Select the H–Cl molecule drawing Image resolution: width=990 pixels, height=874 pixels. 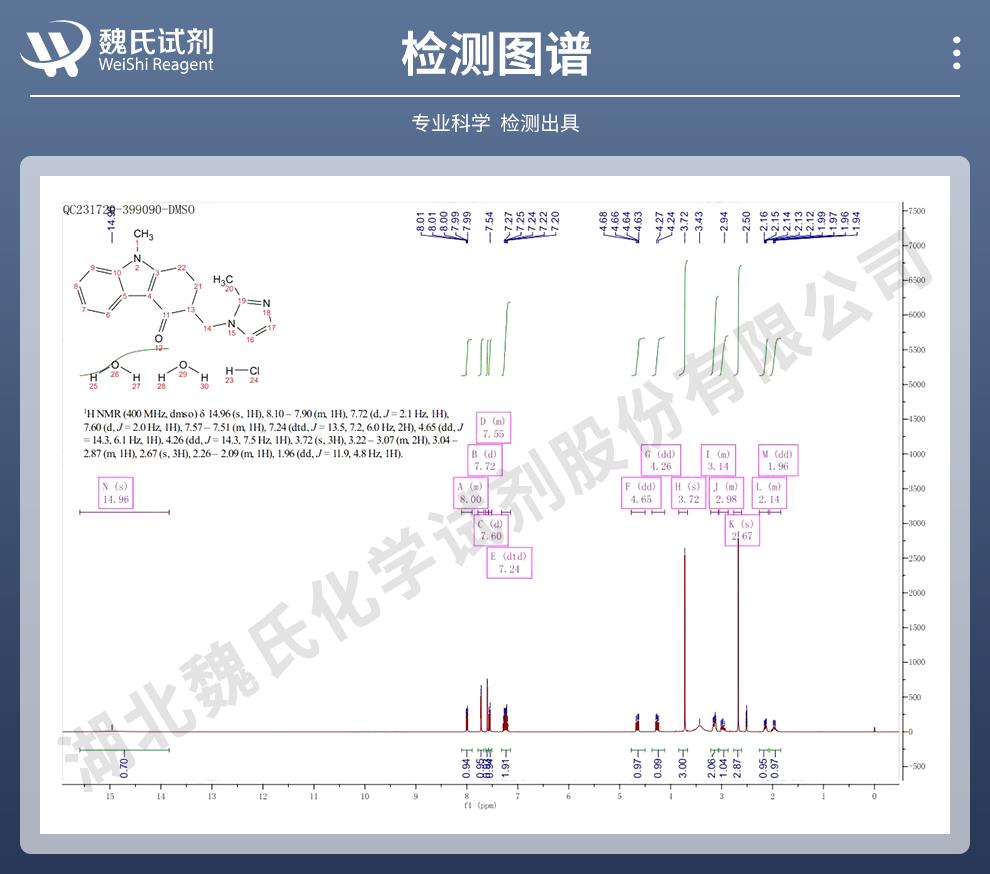pos(241,373)
